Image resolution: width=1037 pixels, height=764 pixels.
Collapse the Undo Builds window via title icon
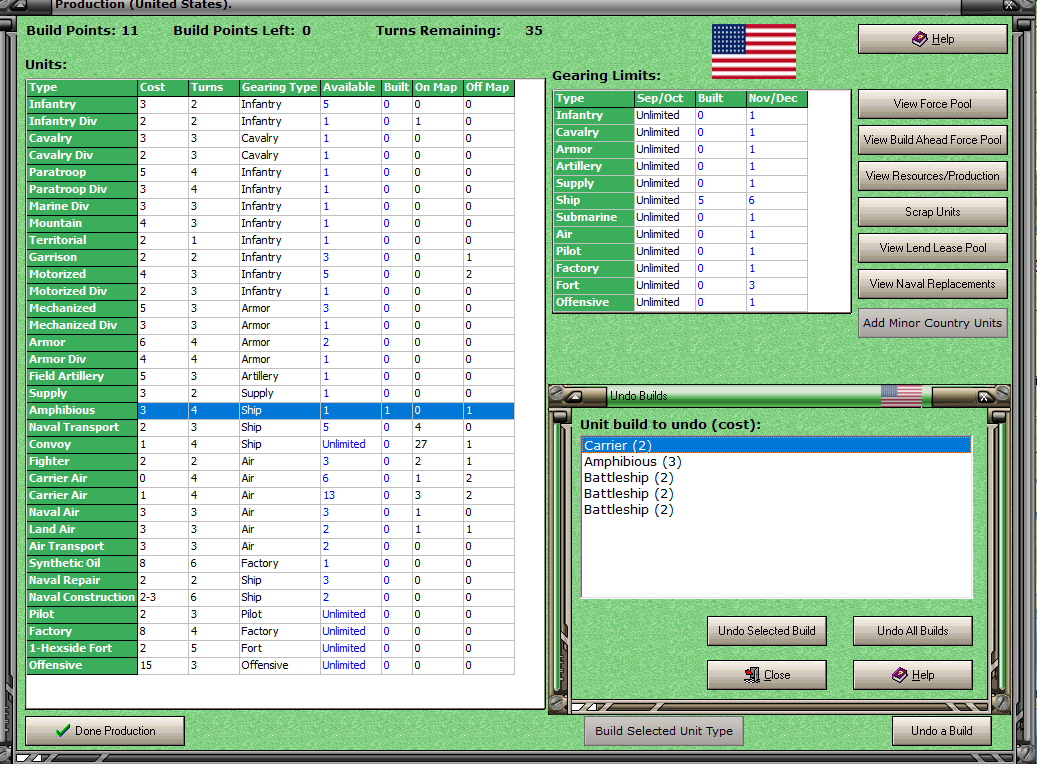coord(574,396)
